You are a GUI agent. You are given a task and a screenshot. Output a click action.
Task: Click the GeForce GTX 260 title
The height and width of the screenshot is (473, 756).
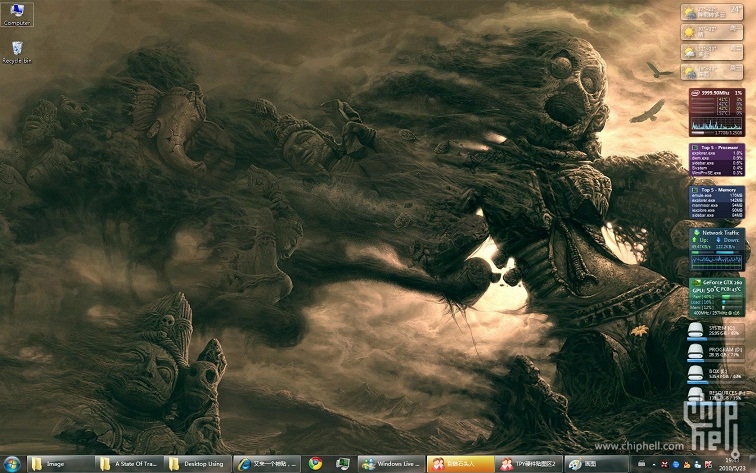[x=722, y=283]
